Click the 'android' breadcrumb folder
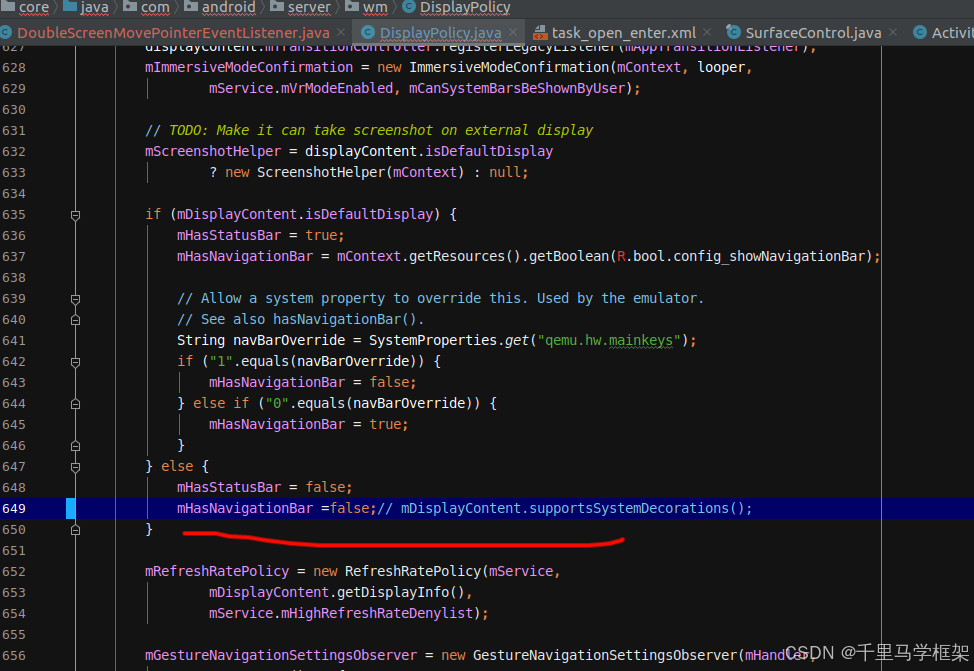This screenshot has height=671, width=974. point(220,7)
